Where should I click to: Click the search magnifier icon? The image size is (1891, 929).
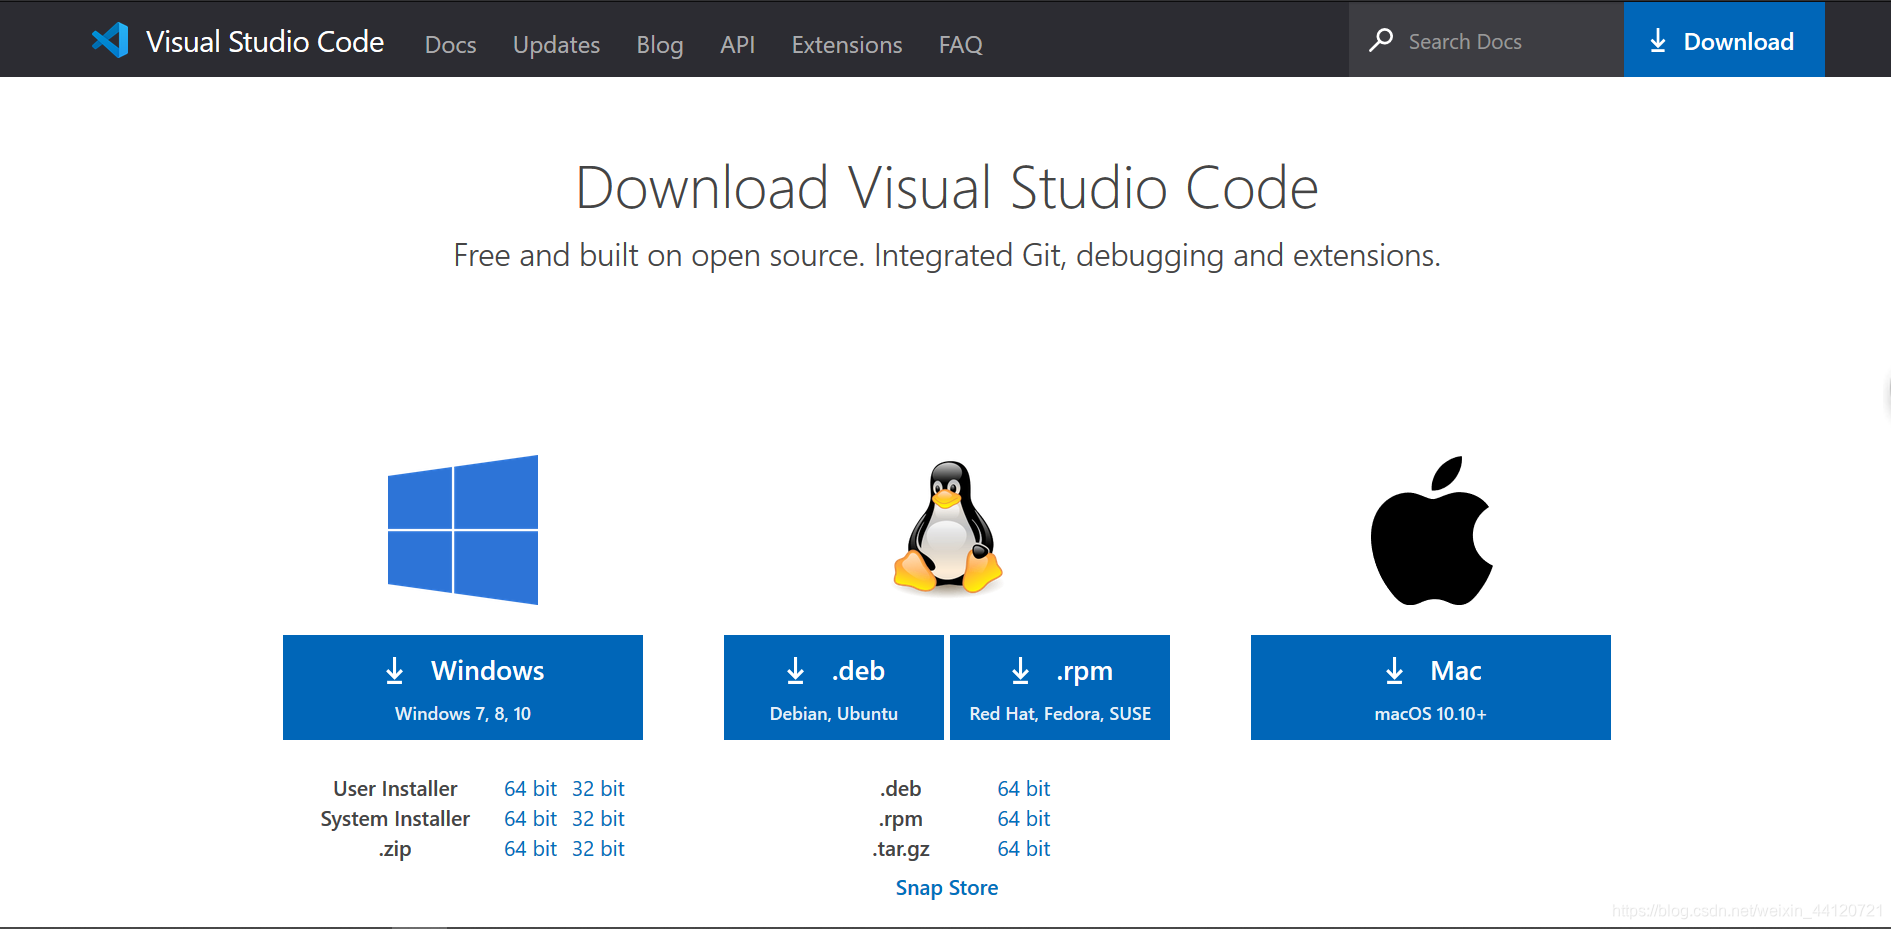coord(1381,40)
